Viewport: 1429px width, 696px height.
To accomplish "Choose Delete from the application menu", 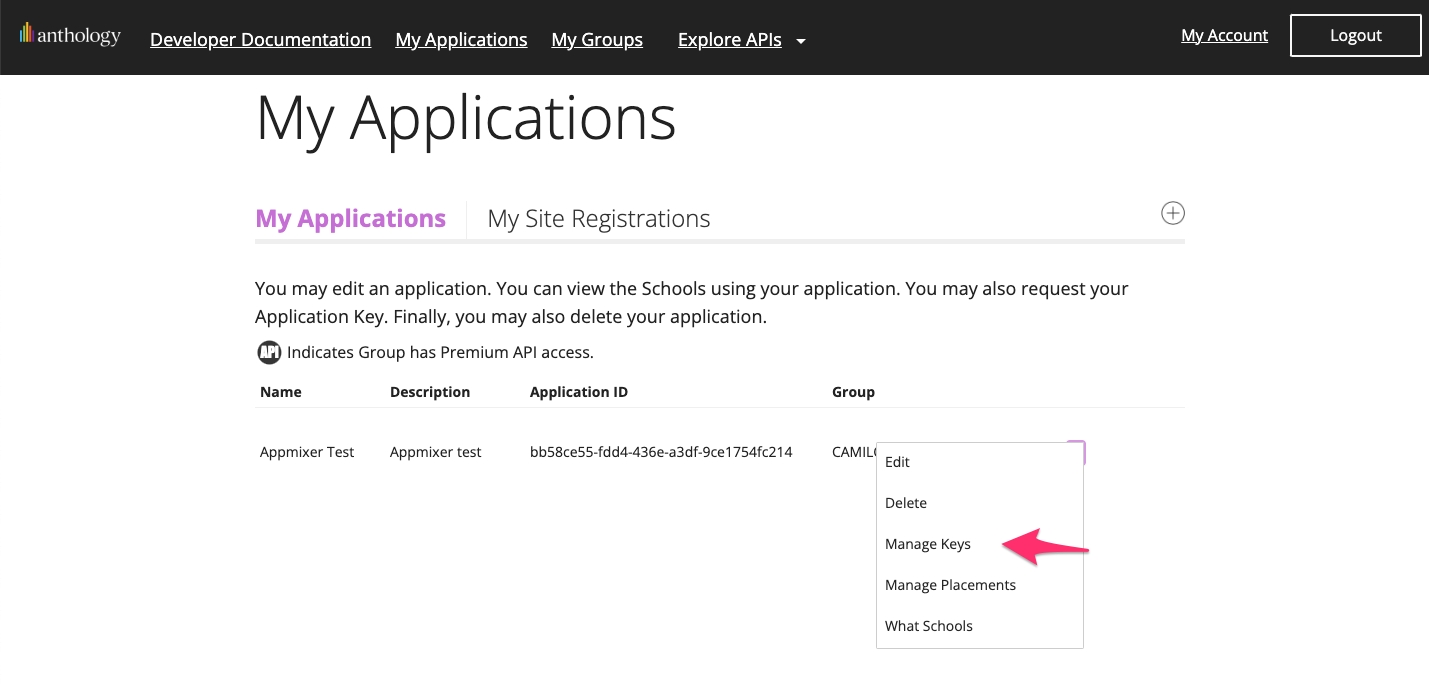I will coord(906,503).
